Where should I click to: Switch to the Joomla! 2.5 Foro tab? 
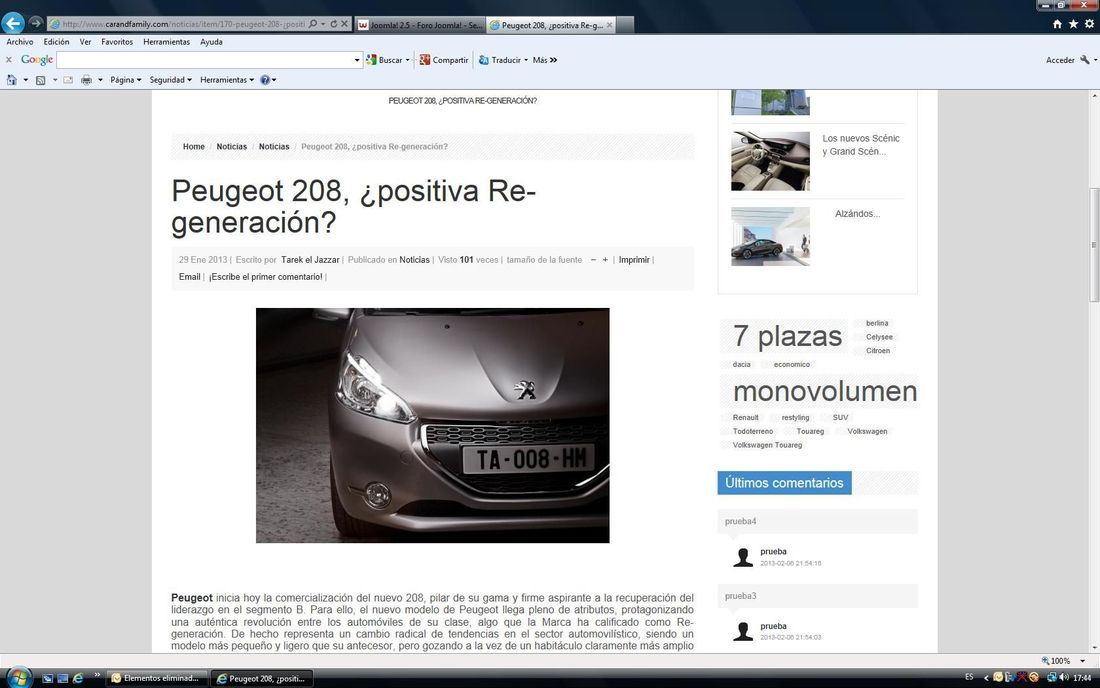pyautogui.click(x=420, y=25)
